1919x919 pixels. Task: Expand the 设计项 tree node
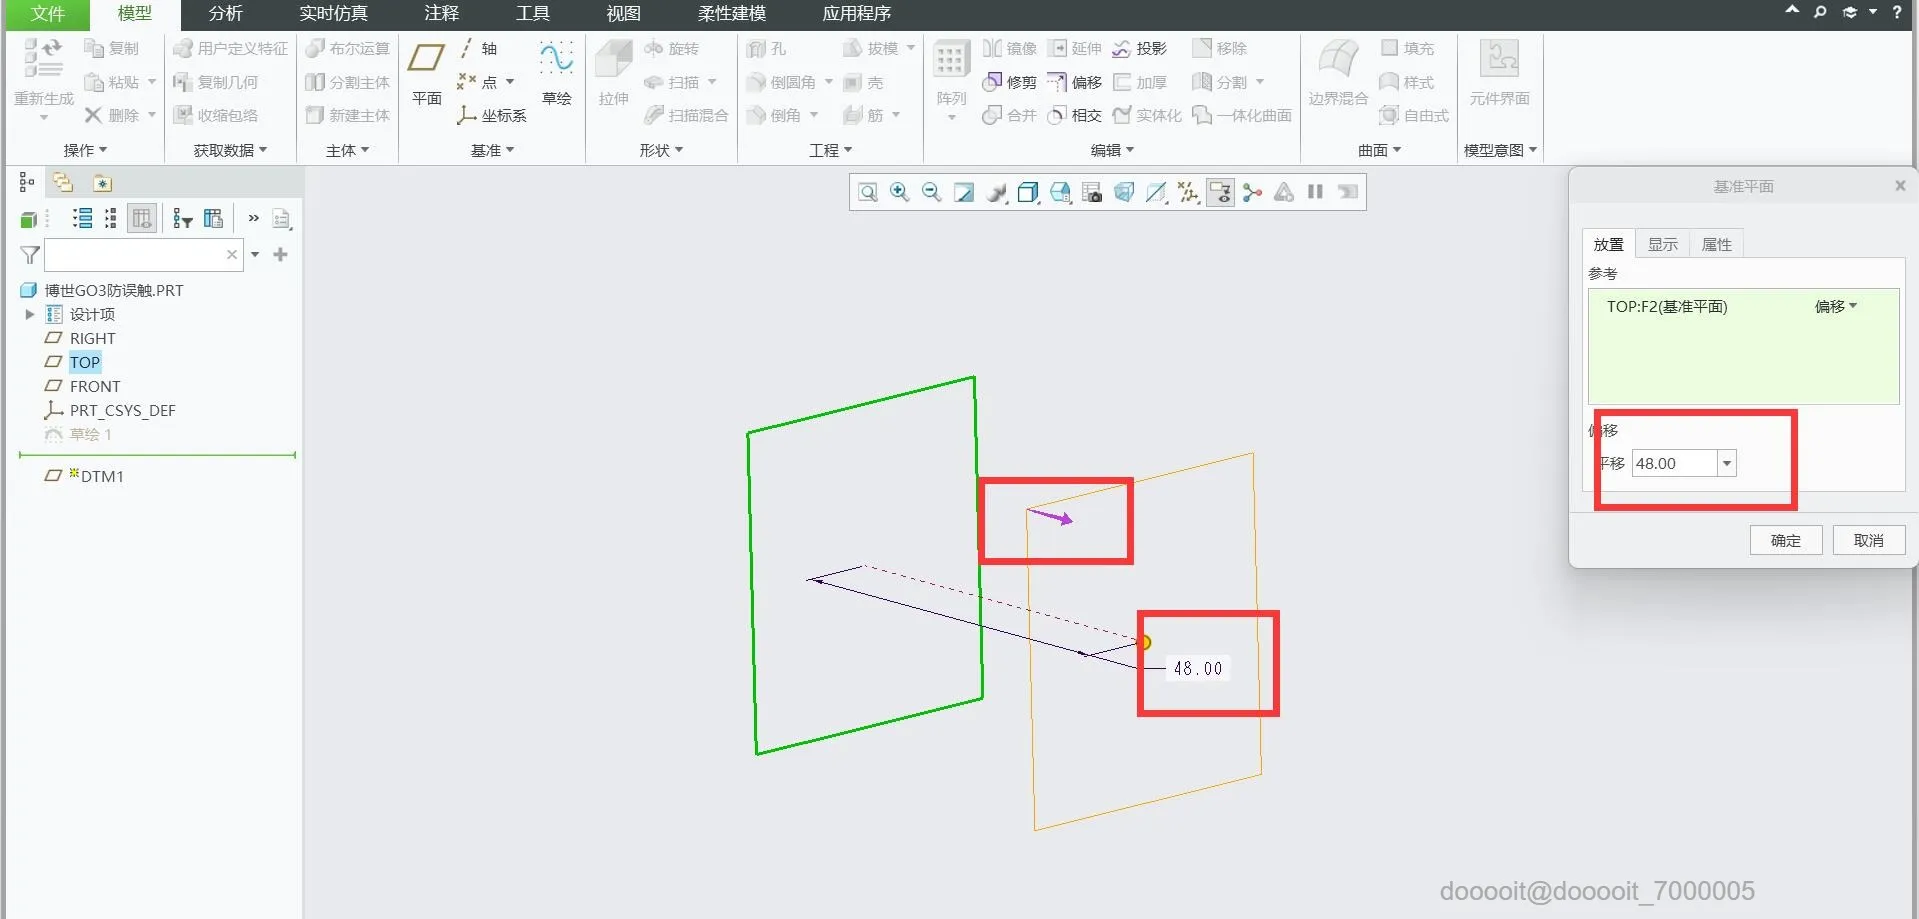[30, 314]
